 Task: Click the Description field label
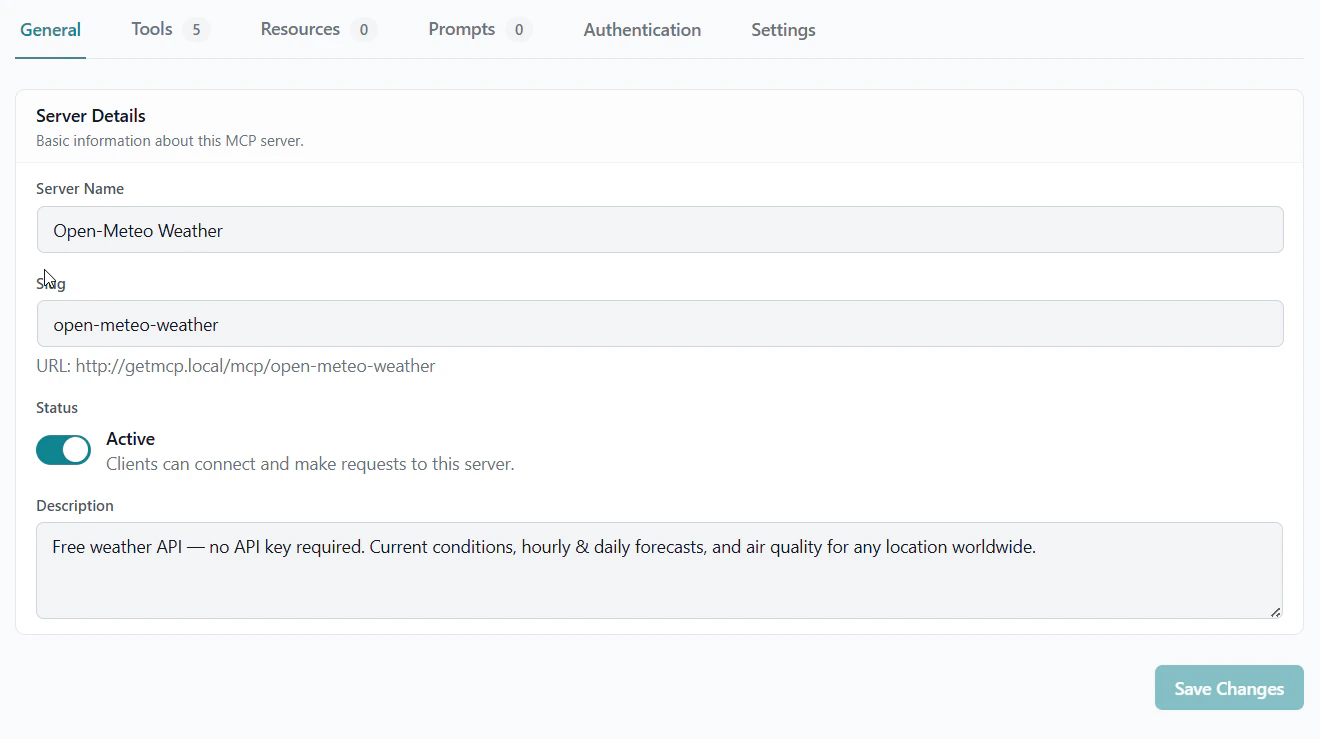75,506
